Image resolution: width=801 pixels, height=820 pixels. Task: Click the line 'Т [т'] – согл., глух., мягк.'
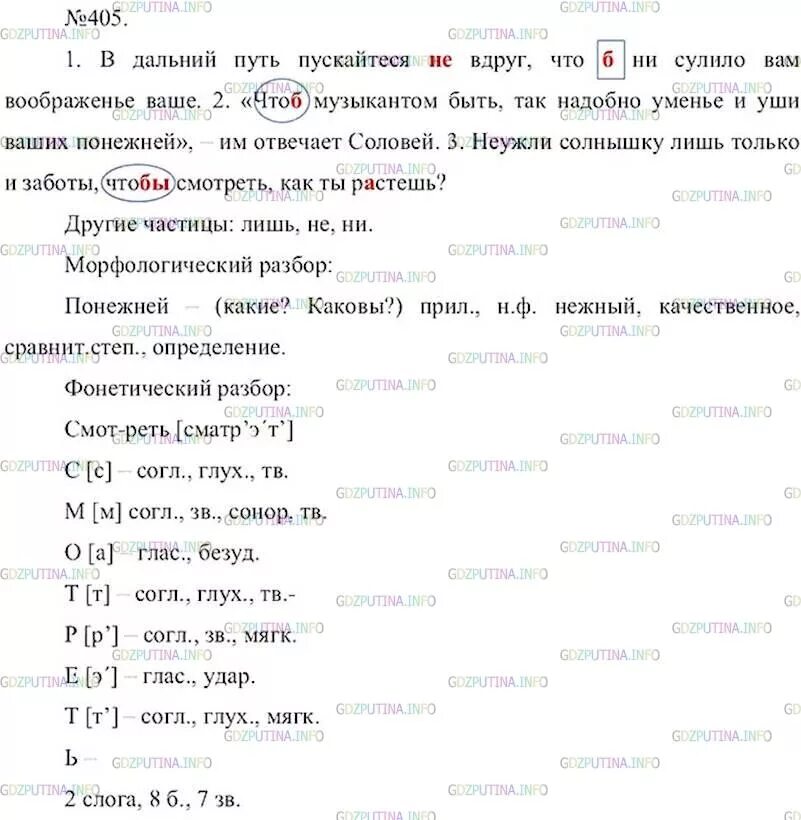click(192, 717)
